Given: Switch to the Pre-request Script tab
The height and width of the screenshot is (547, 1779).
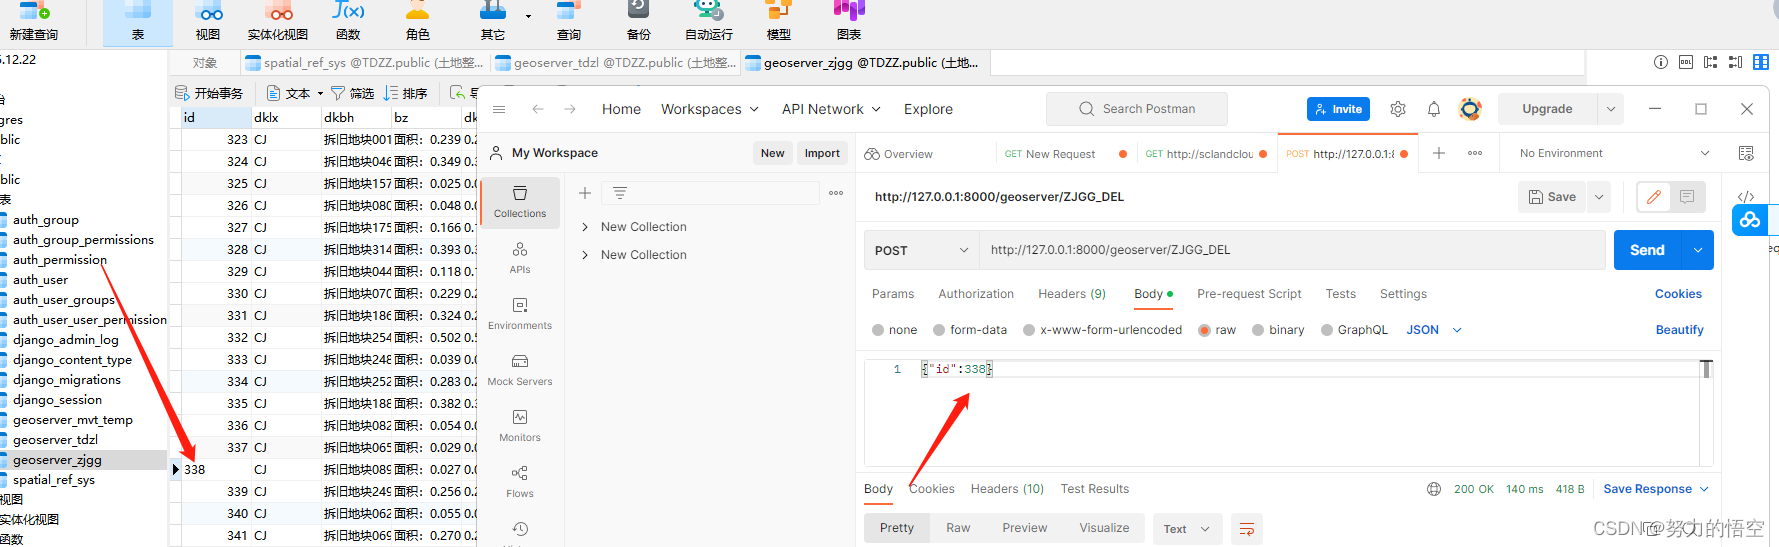Looking at the screenshot, I should click(x=1249, y=294).
